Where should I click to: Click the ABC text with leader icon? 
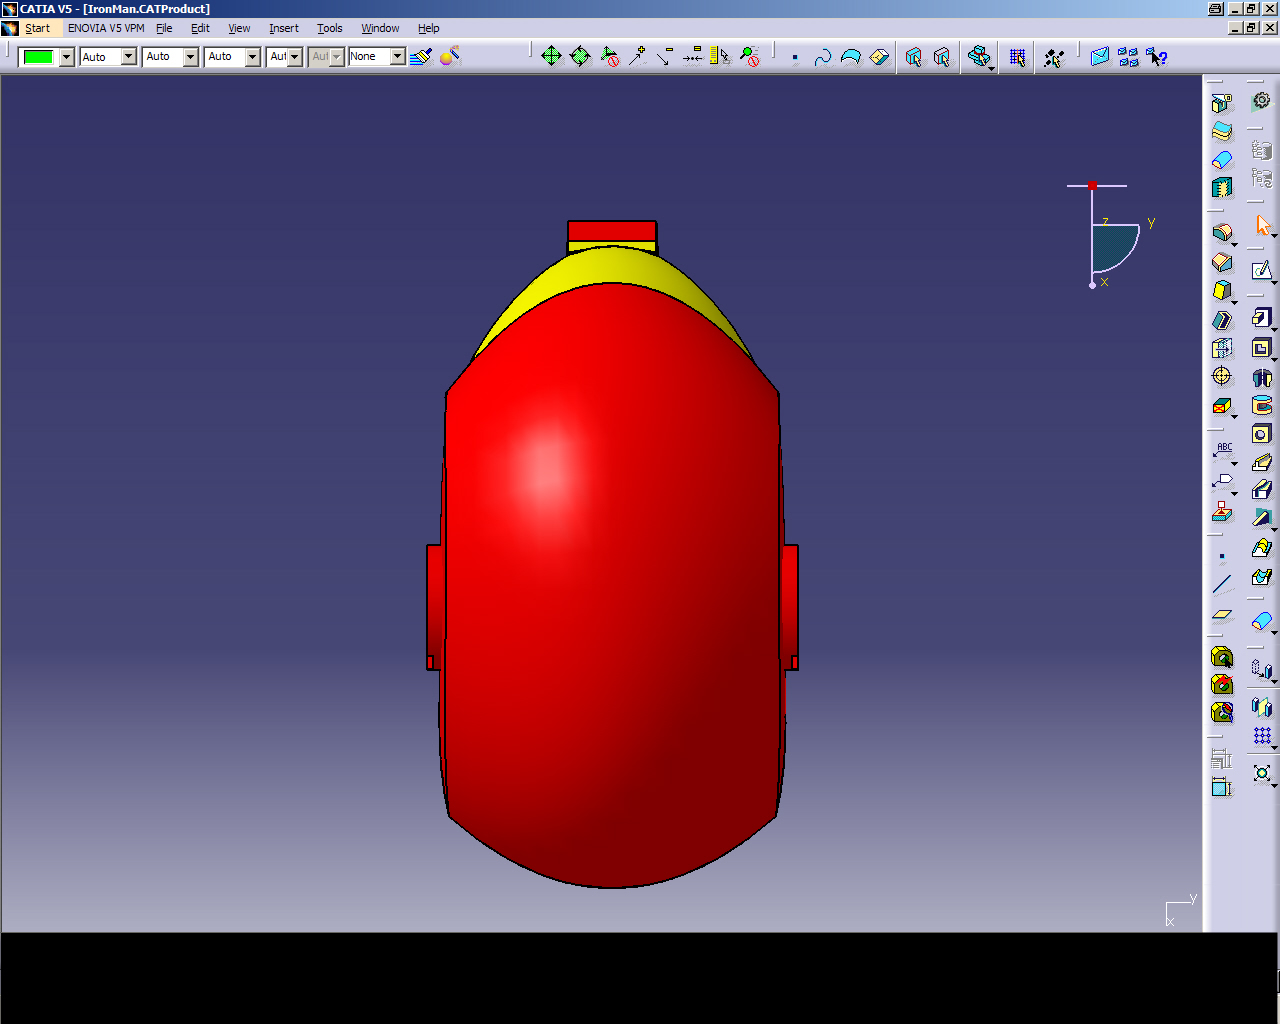click(x=1224, y=452)
